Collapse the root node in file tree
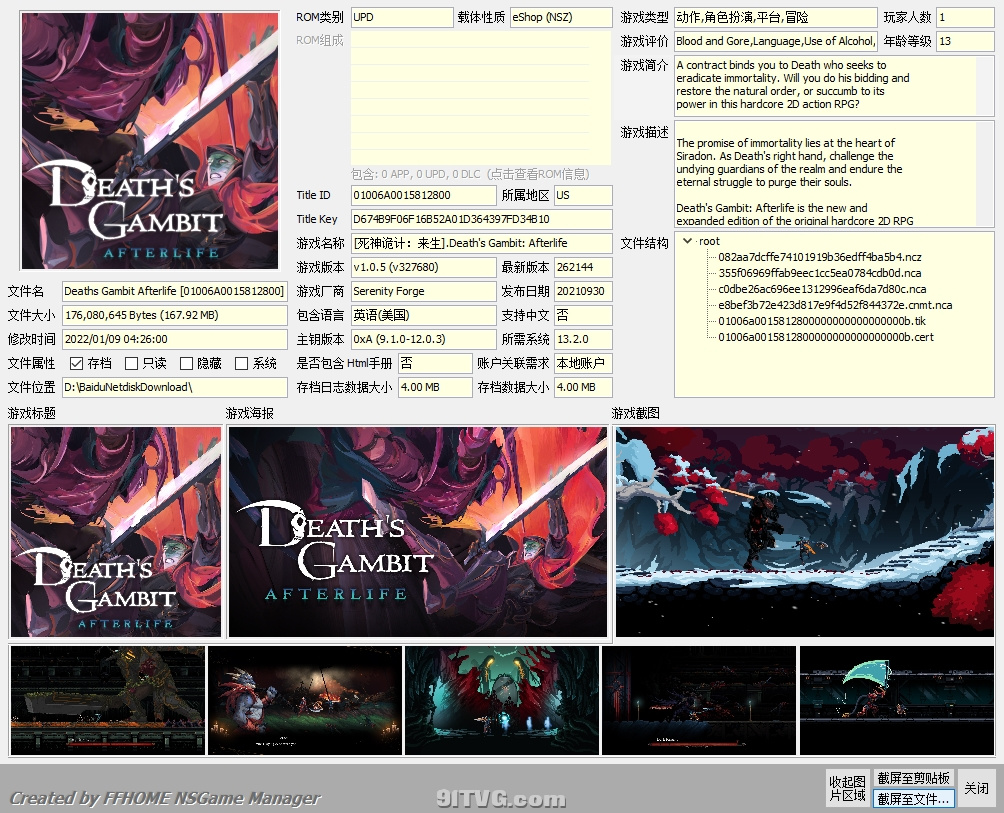Image resolution: width=1004 pixels, height=813 pixels. [x=687, y=241]
